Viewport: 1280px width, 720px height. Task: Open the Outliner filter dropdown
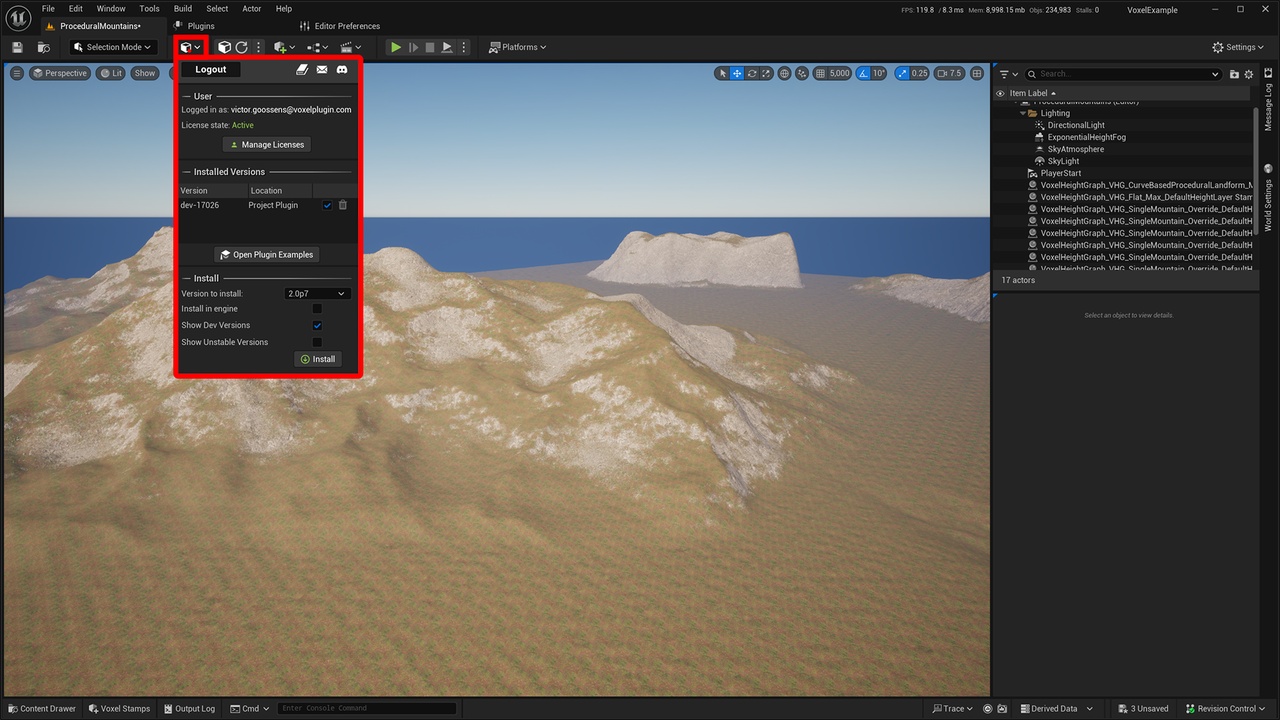[x=1008, y=74]
